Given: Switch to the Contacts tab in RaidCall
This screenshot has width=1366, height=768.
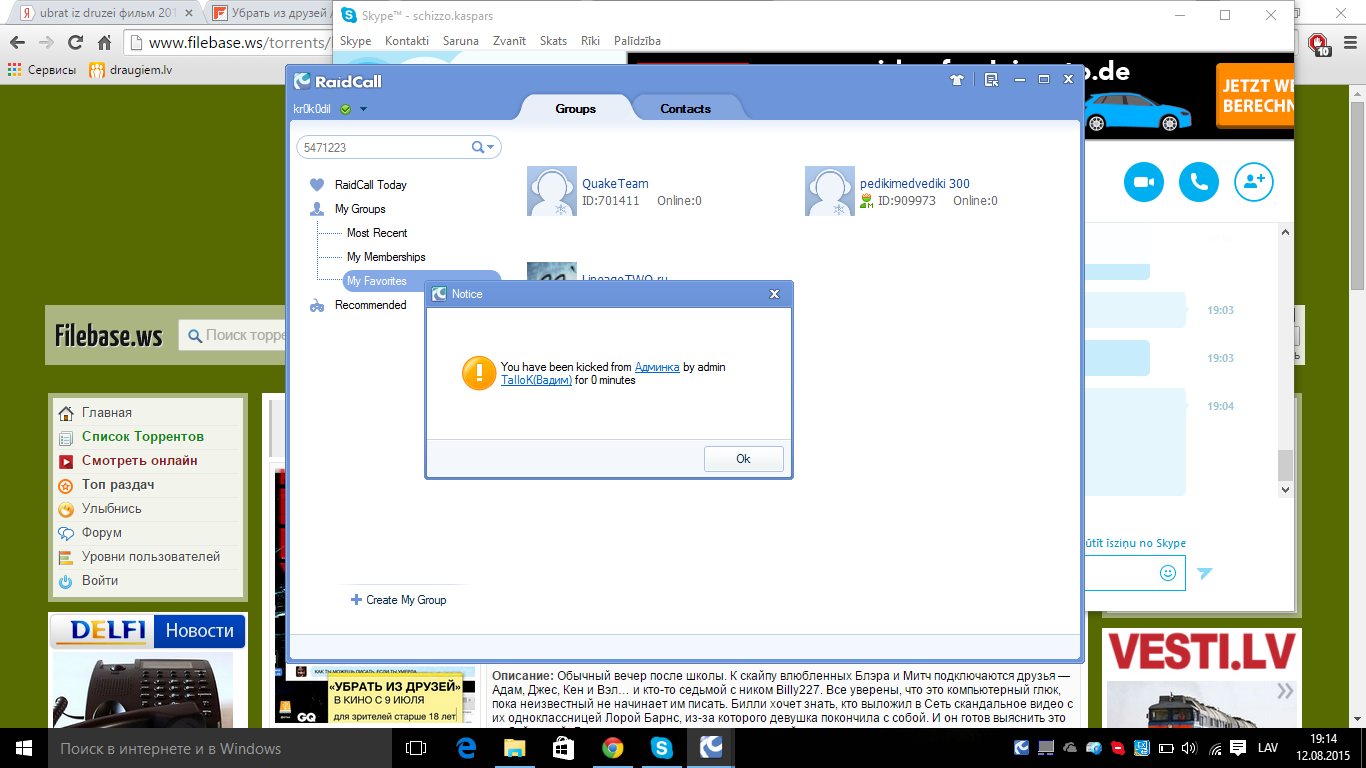Looking at the screenshot, I should point(685,109).
